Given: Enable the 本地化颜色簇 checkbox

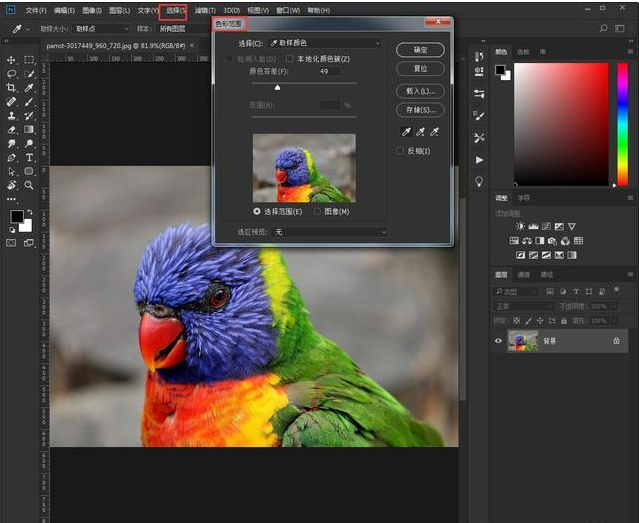Looking at the screenshot, I should (x=290, y=59).
